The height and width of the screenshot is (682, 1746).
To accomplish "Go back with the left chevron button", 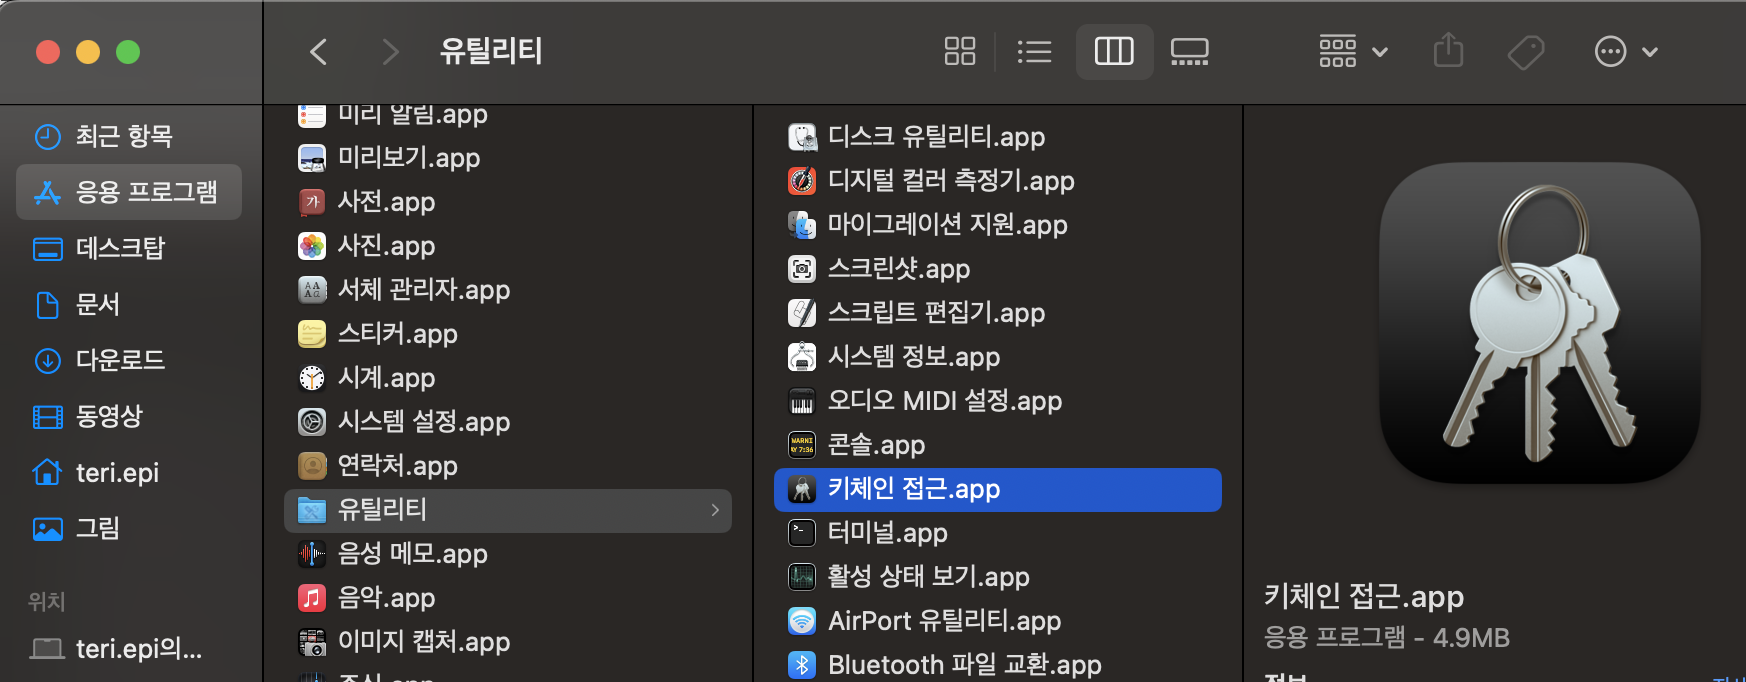I will [318, 52].
